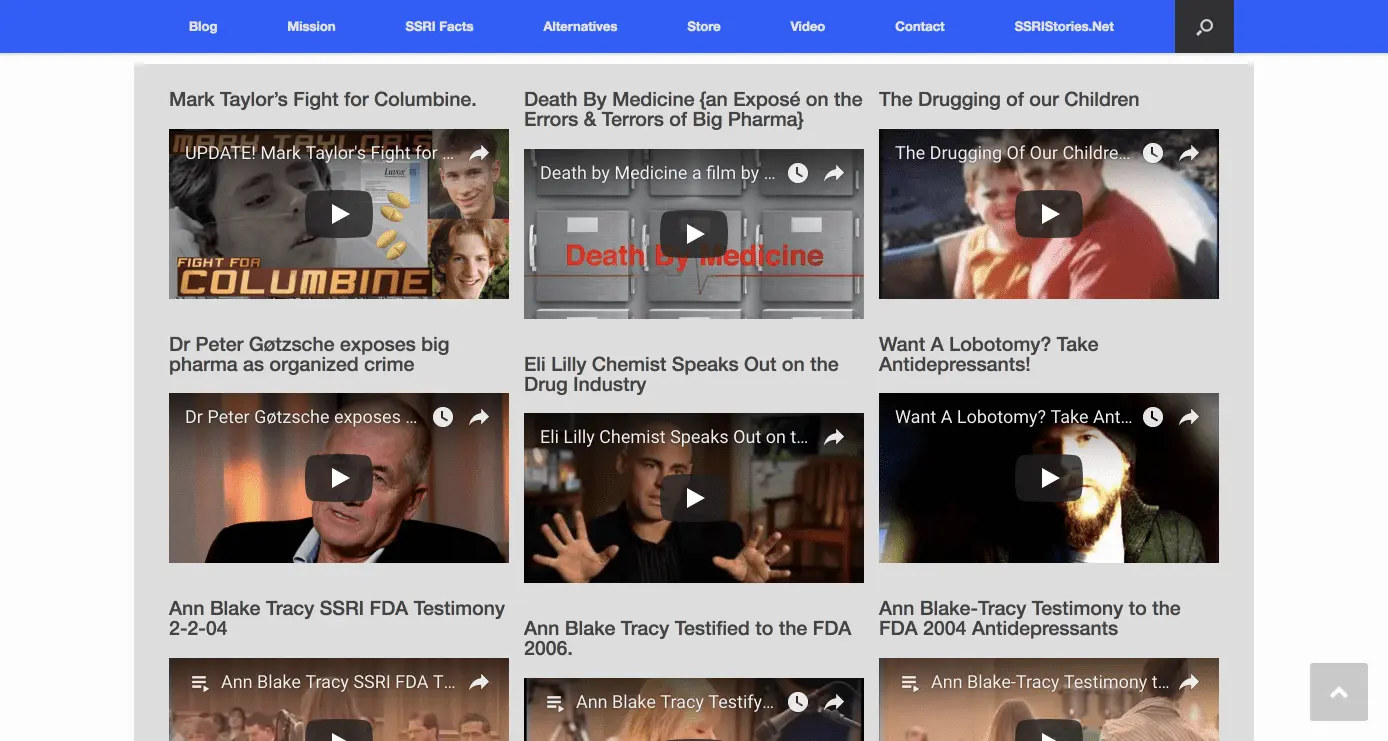Click heading 'Death By Medicine {an Exposé on the Errors'
Image resolution: width=1388 pixels, height=741 pixels.
point(693,109)
